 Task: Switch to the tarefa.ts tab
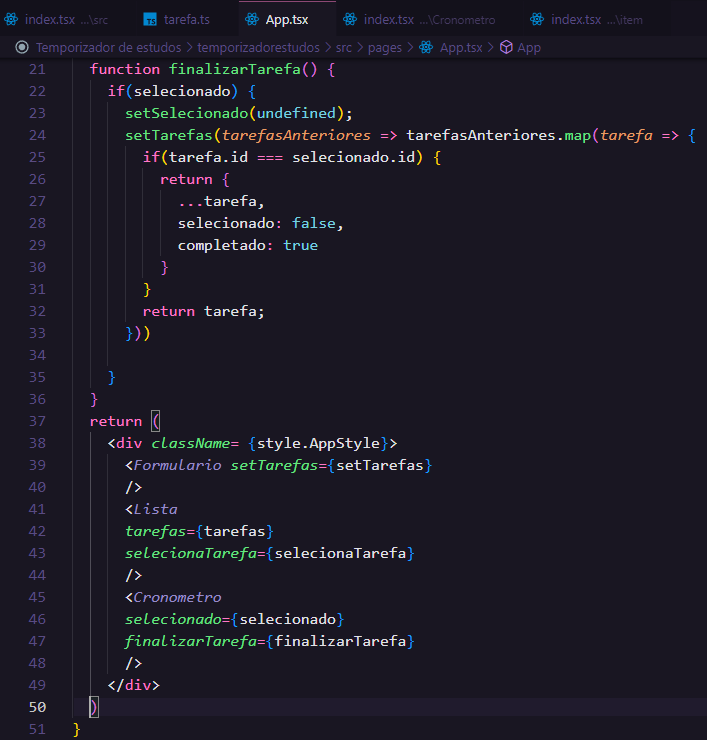point(177,19)
